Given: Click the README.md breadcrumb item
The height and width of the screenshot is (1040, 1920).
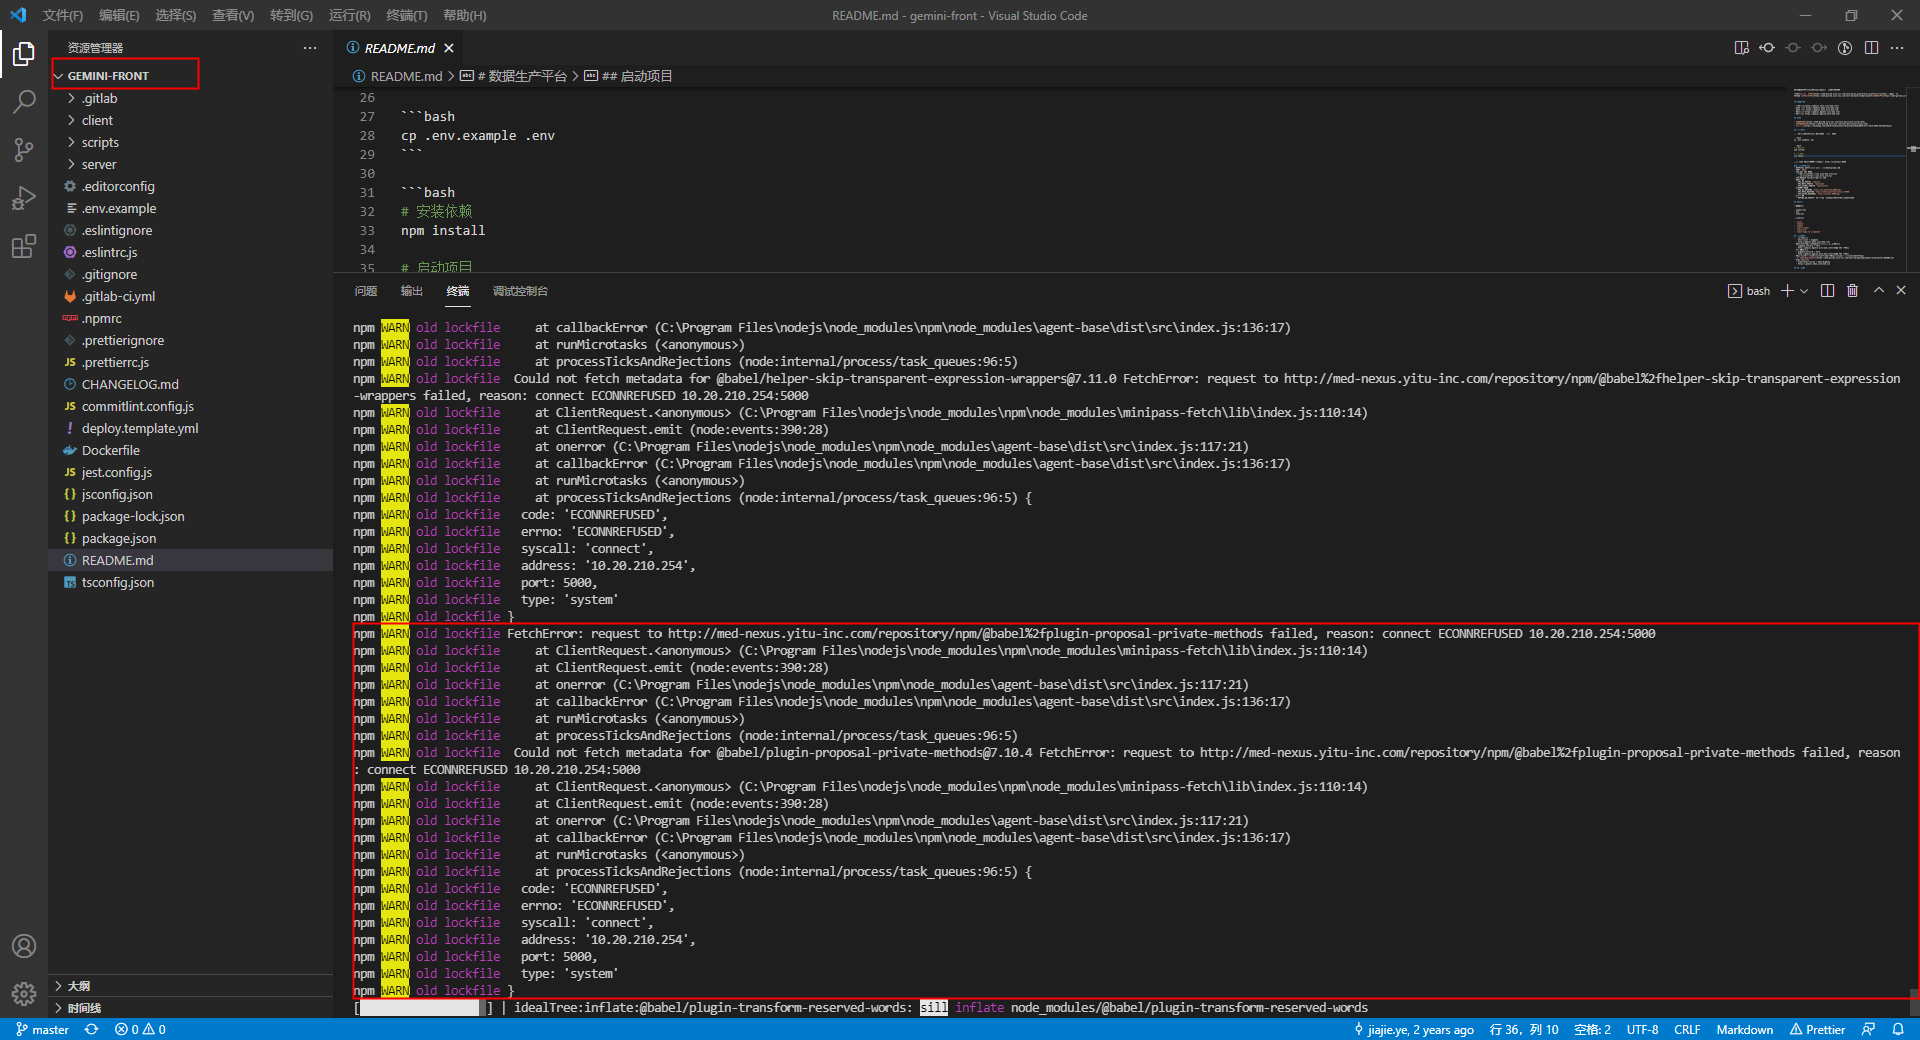Looking at the screenshot, I should 397,76.
